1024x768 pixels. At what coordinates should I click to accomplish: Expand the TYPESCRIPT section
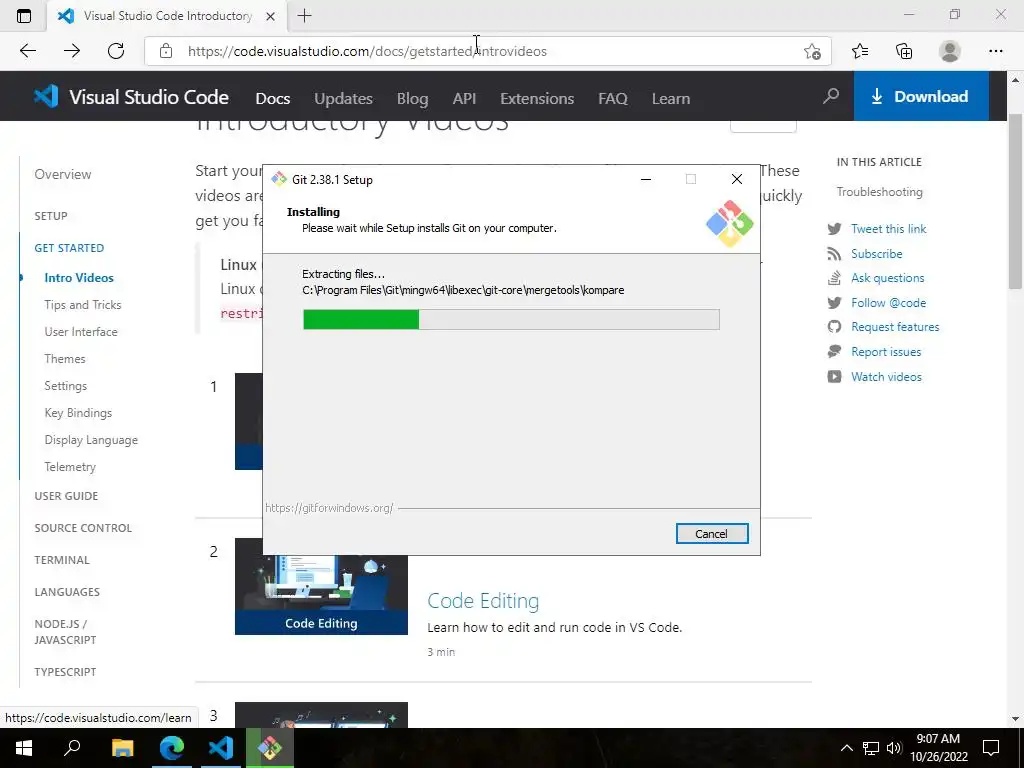pos(65,672)
